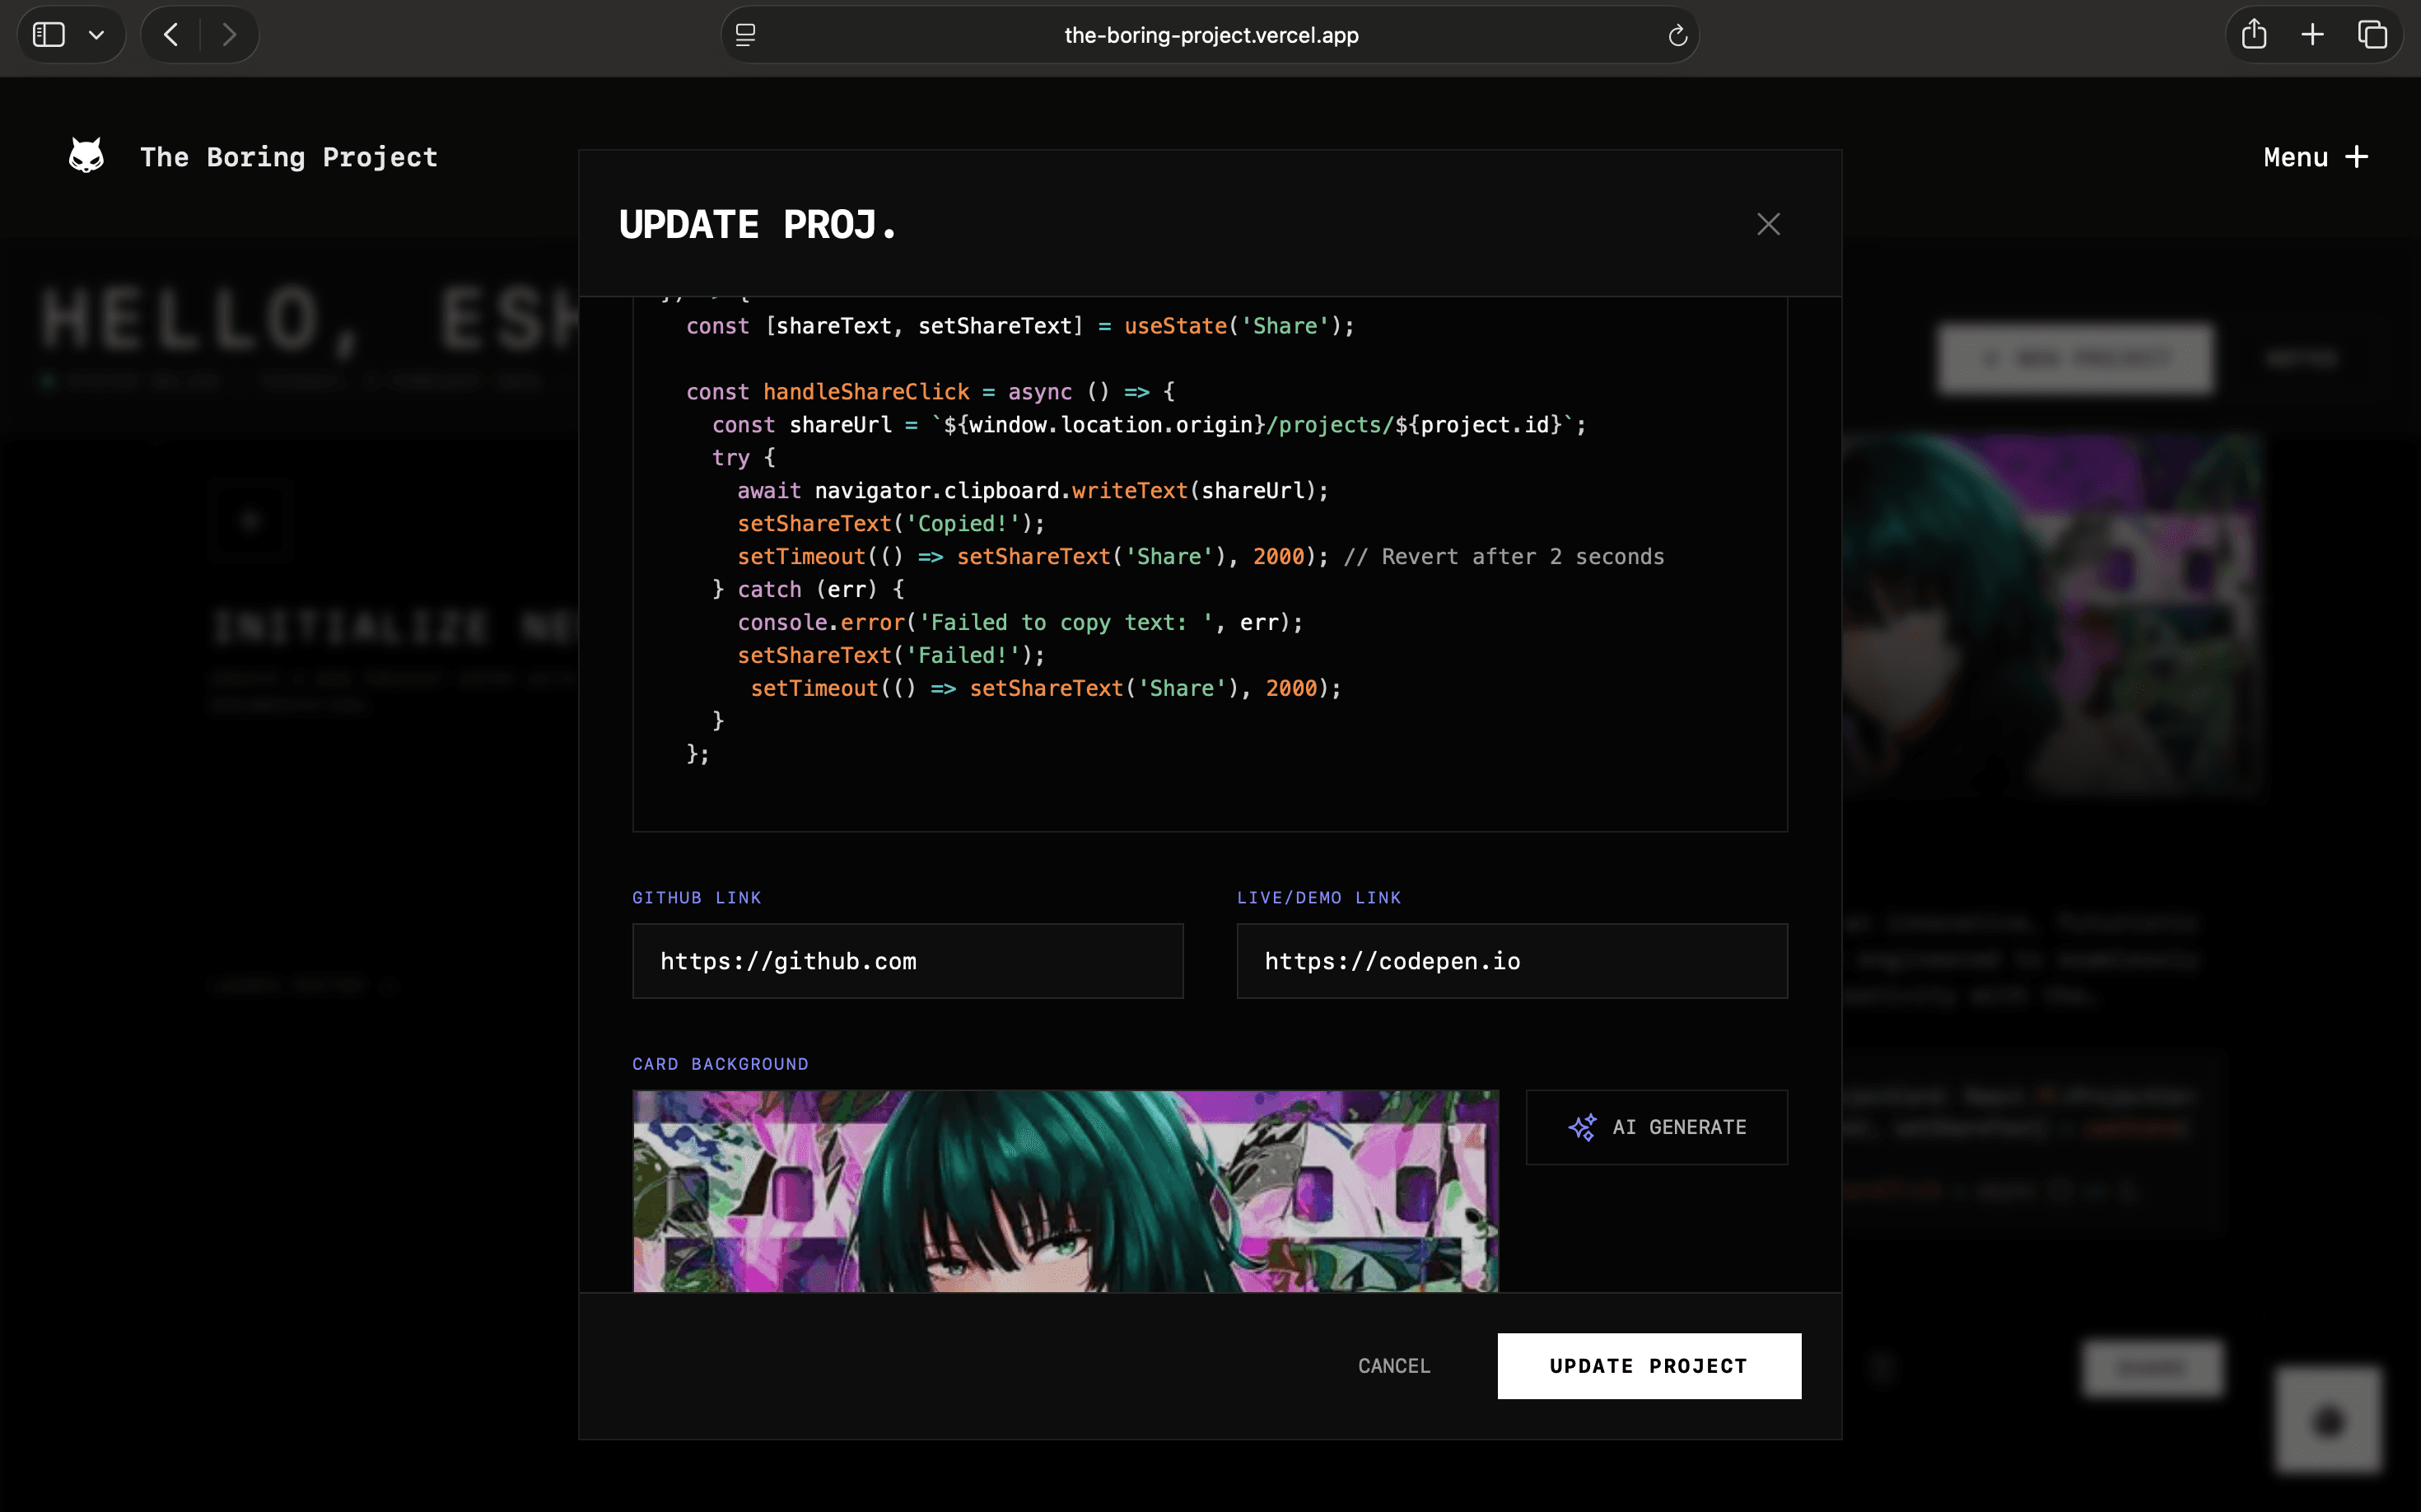The width and height of the screenshot is (2421, 1512).
Task: Click the sparkle icon on AI Generate
Action: [1582, 1127]
